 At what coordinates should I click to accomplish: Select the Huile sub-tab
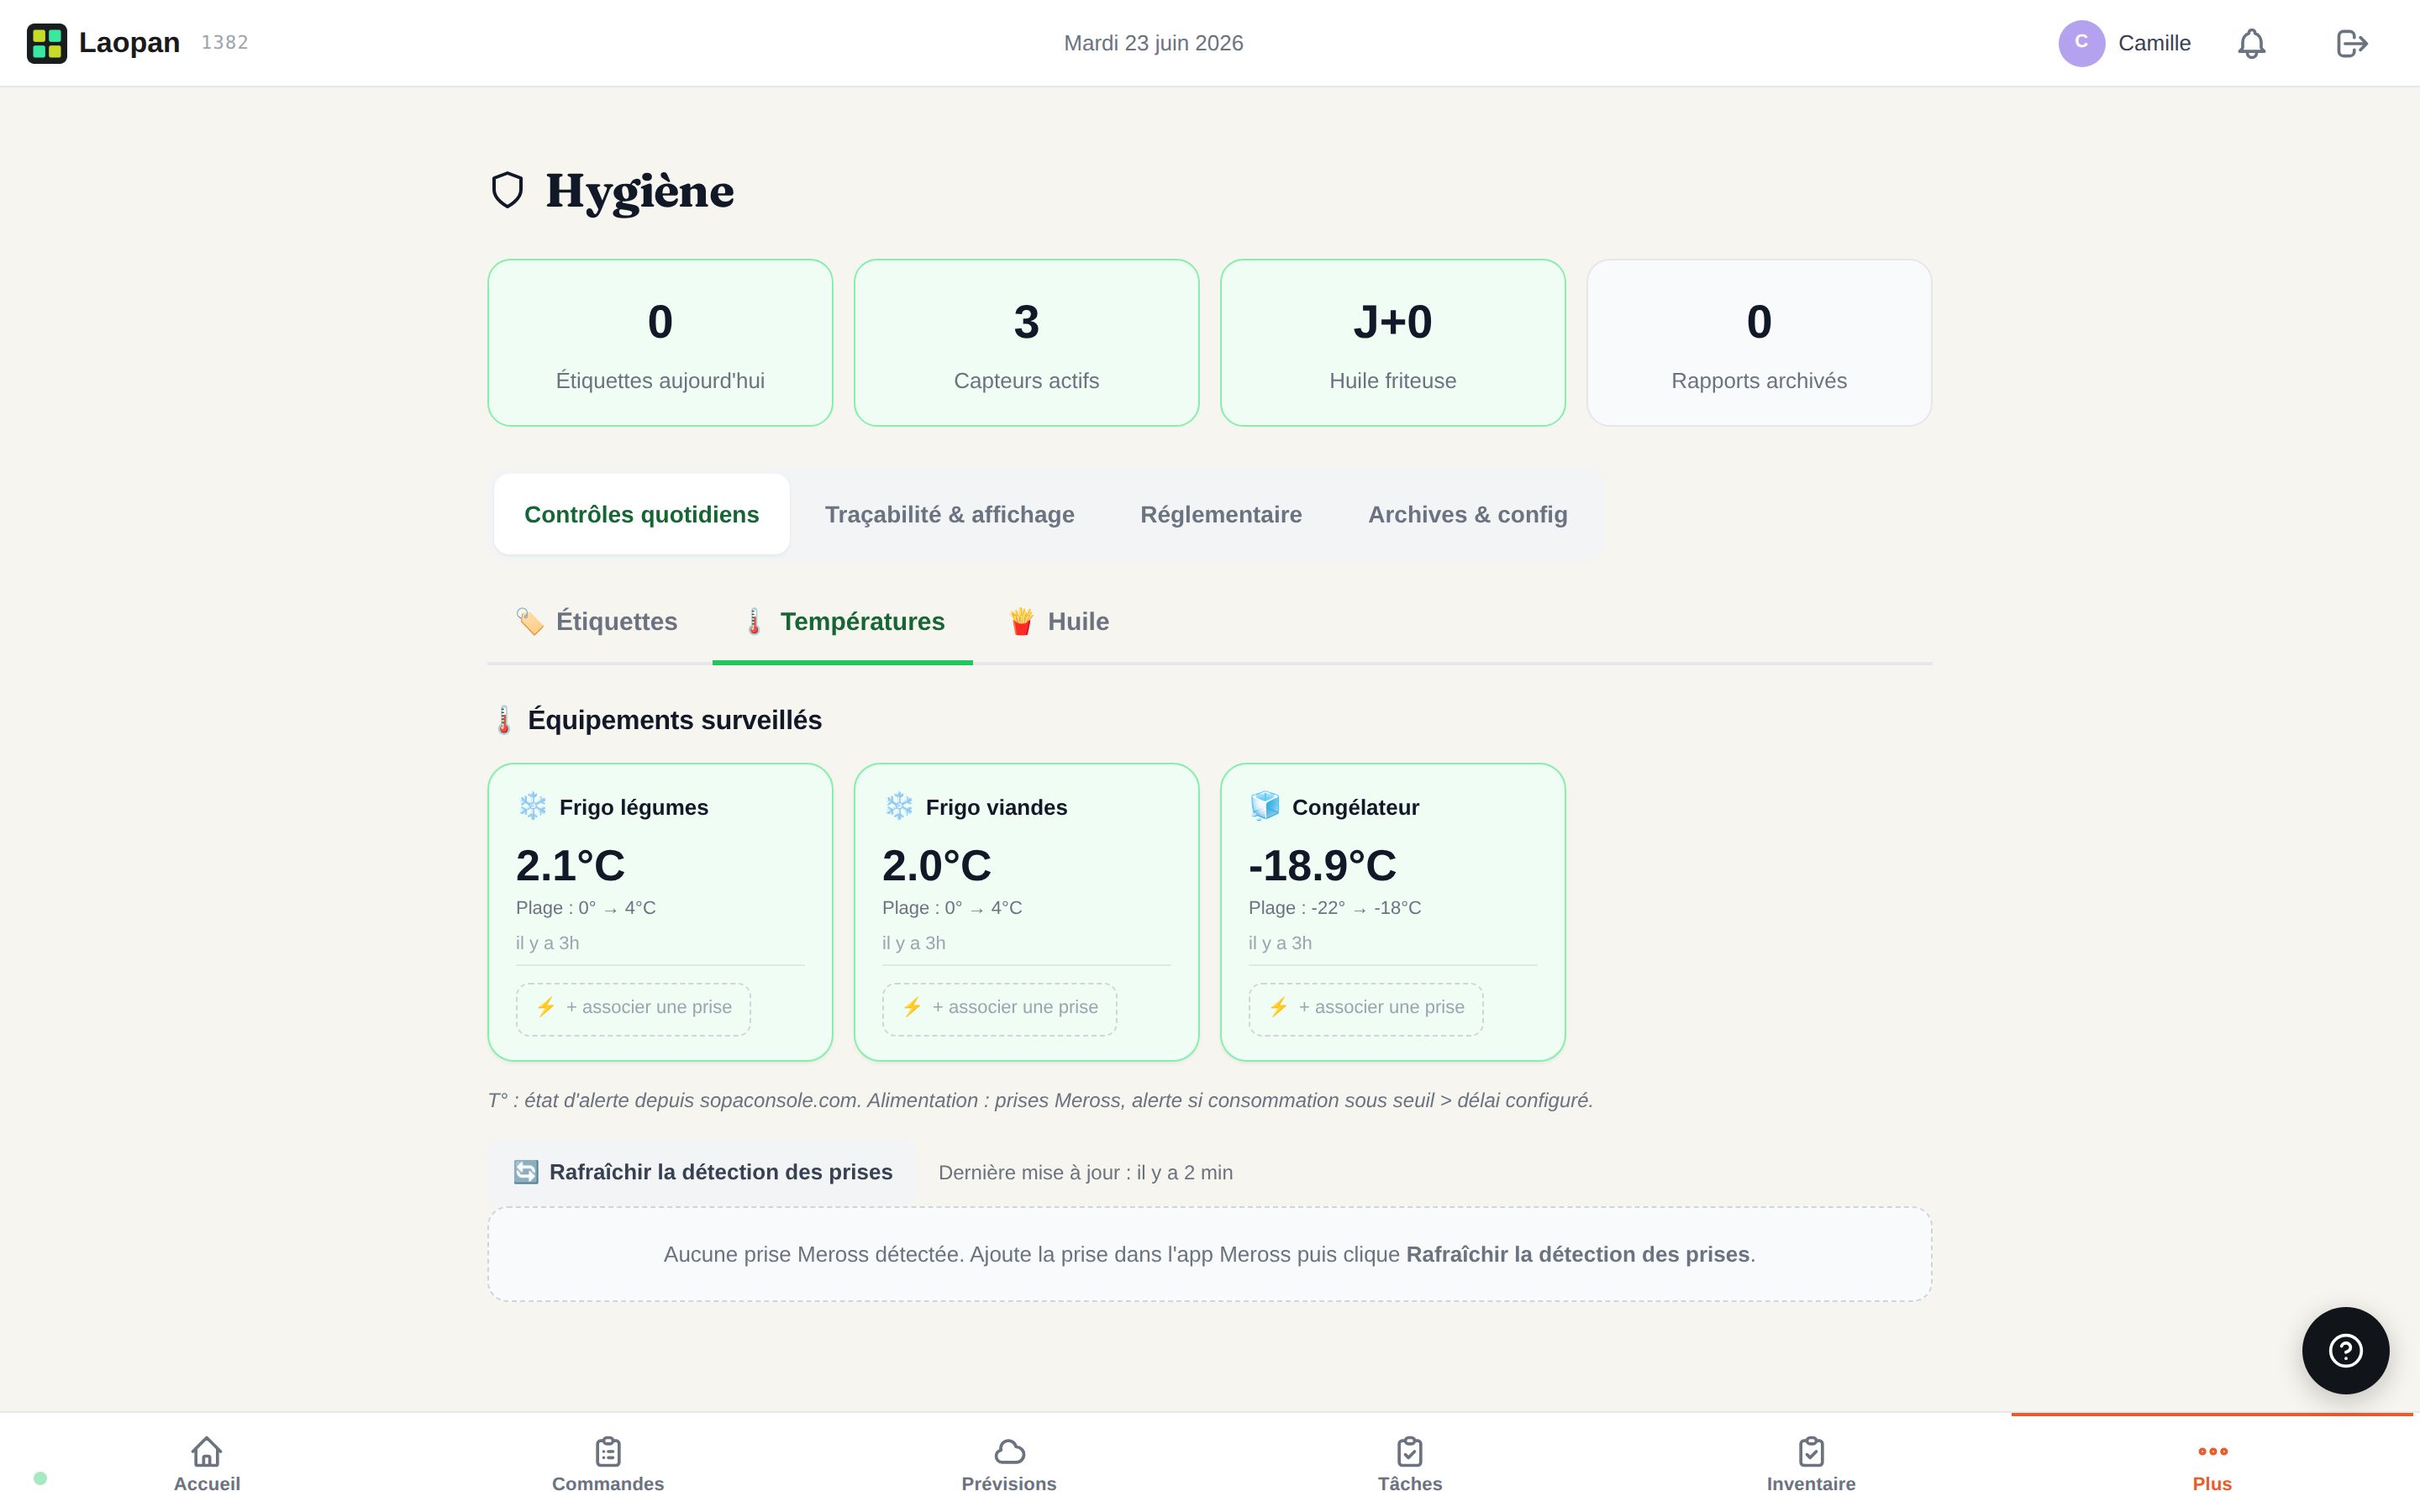coord(1059,621)
